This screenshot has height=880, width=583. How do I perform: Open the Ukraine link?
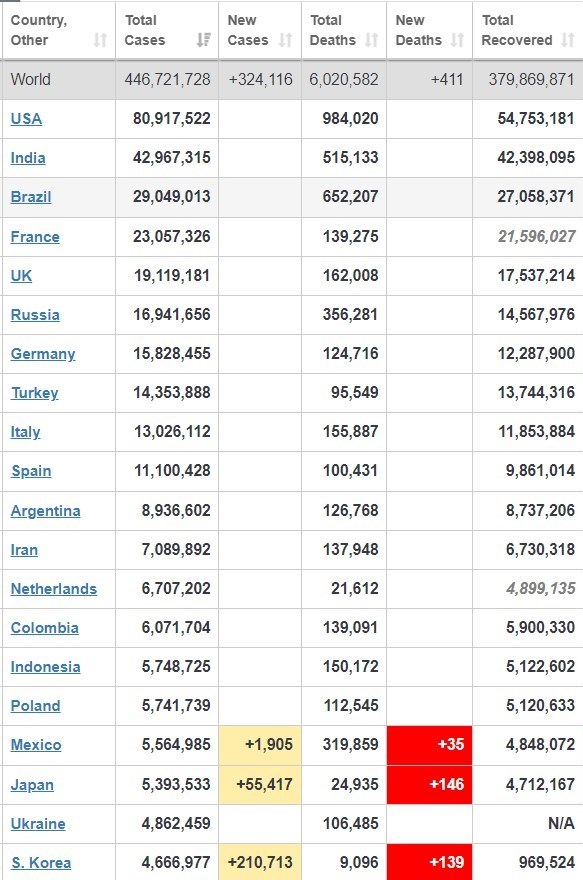coord(38,824)
